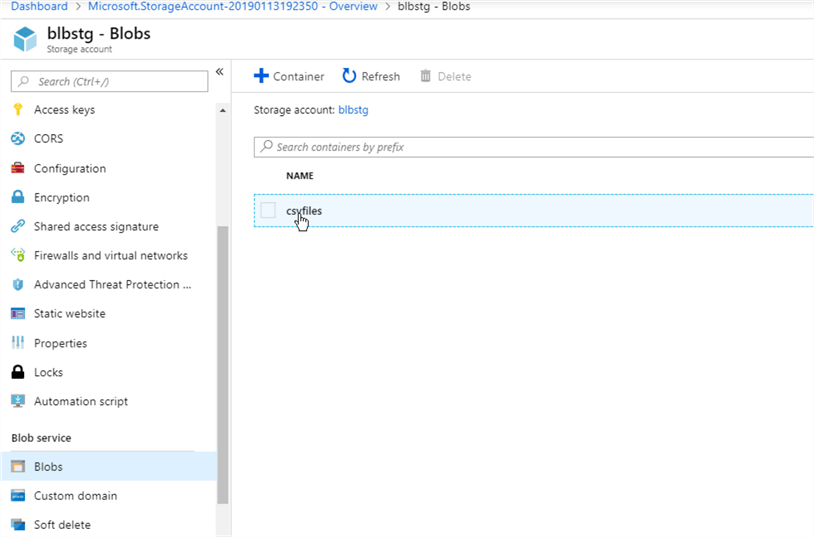Click the Shared access signature link icon

tap(18, 226)
